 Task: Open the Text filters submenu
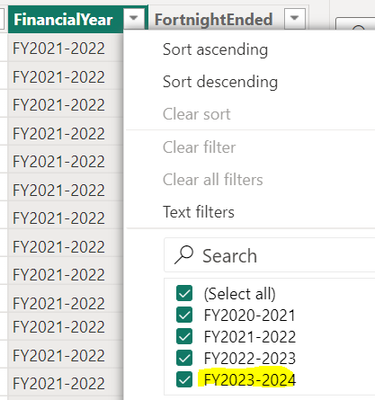[198, 212]
